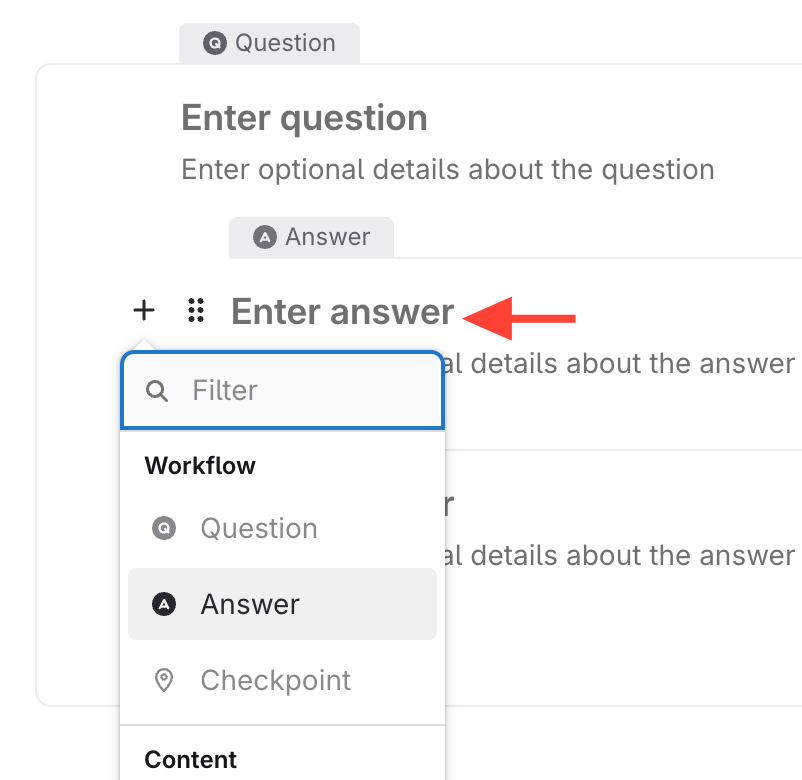Click the Content section header in menu
Viewport: 802px width, 780px height.
[191, 759]
